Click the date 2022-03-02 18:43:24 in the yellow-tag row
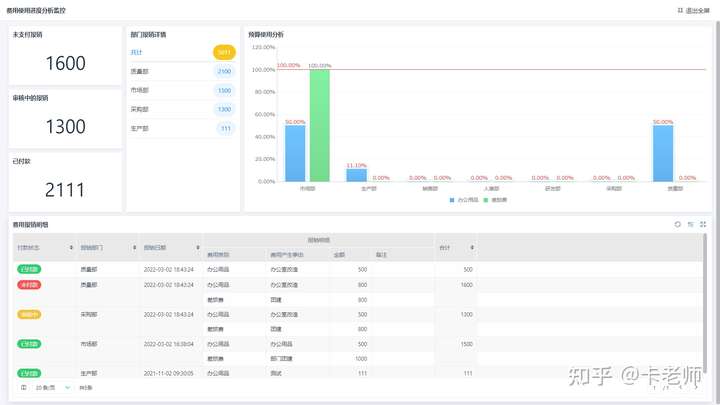 (x=169, y=315)
